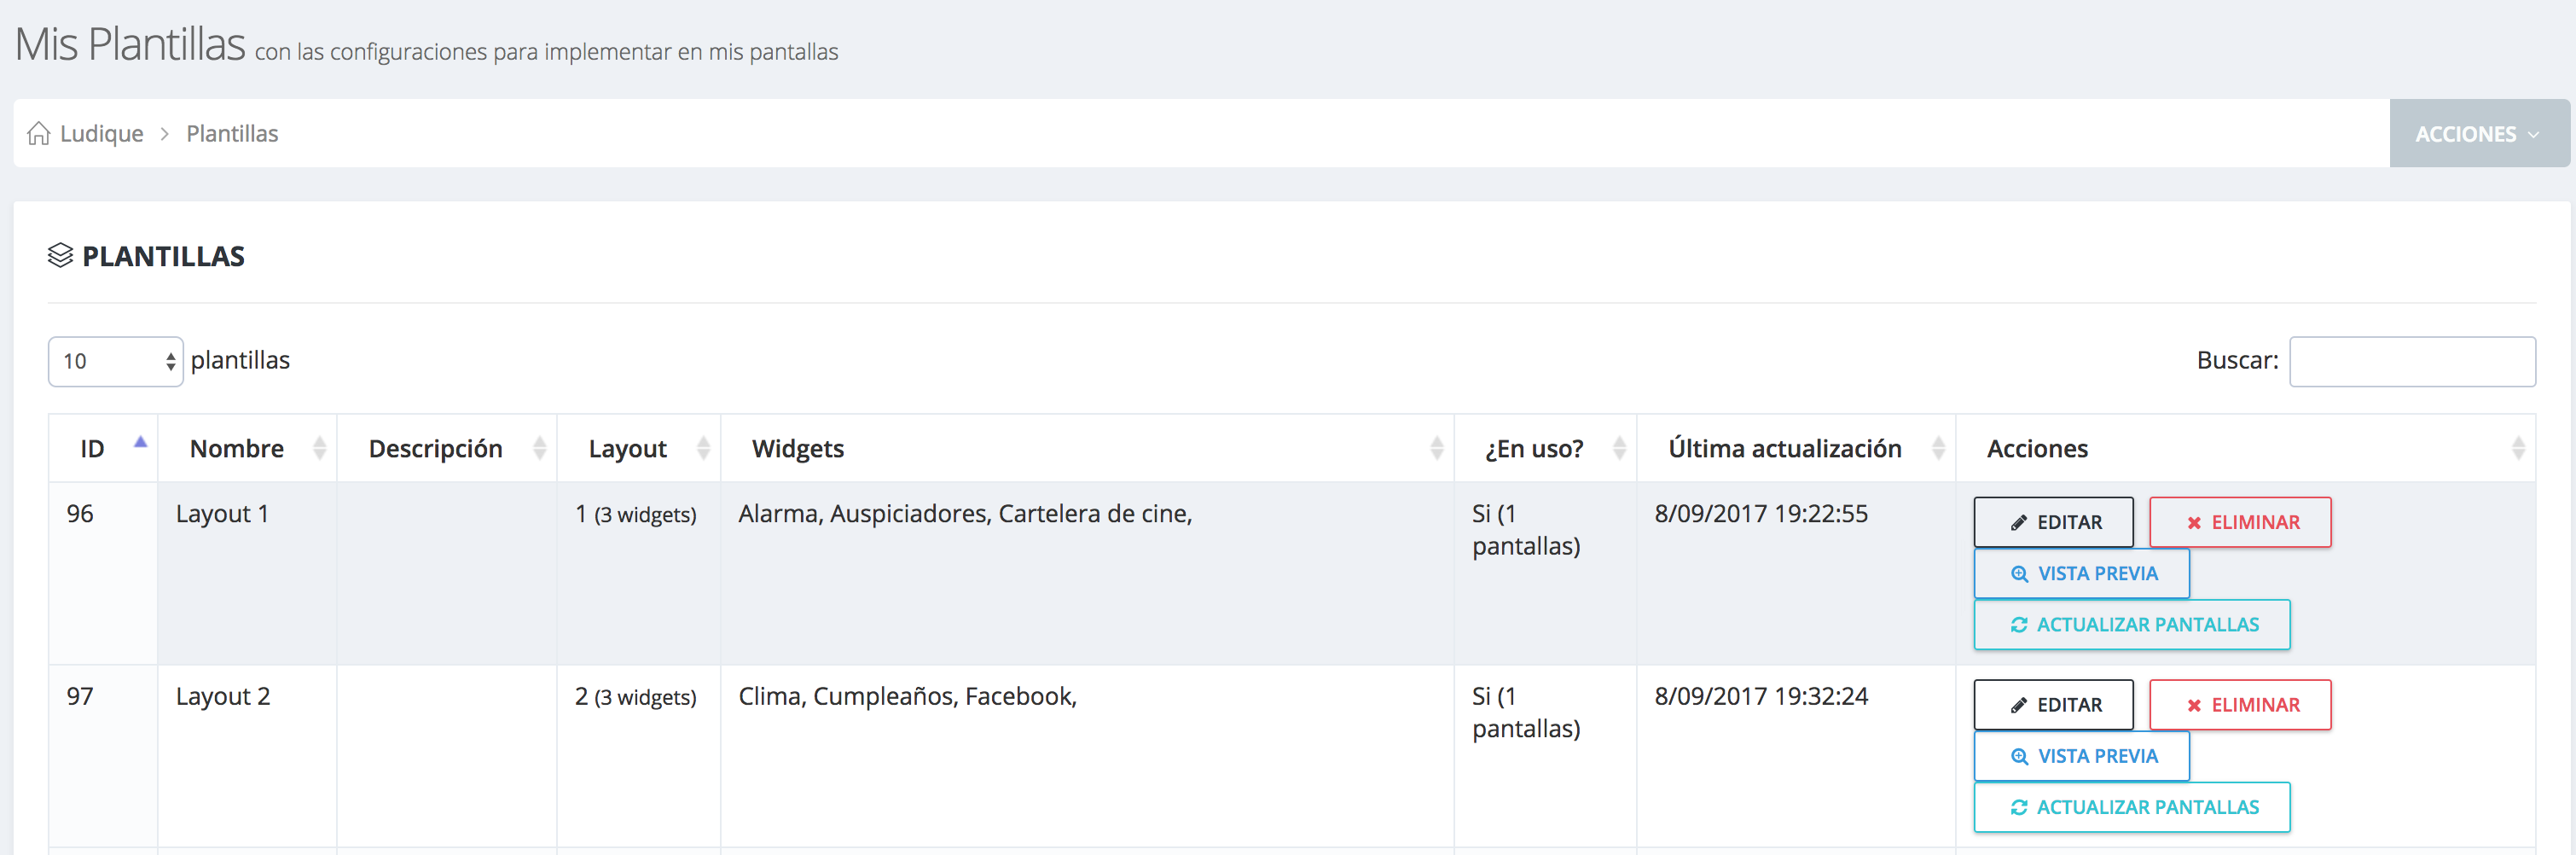Open the plantillas per page selector
Image resolution: width=2576 pixels, height=855 pixels.
[x=116, y=361]
